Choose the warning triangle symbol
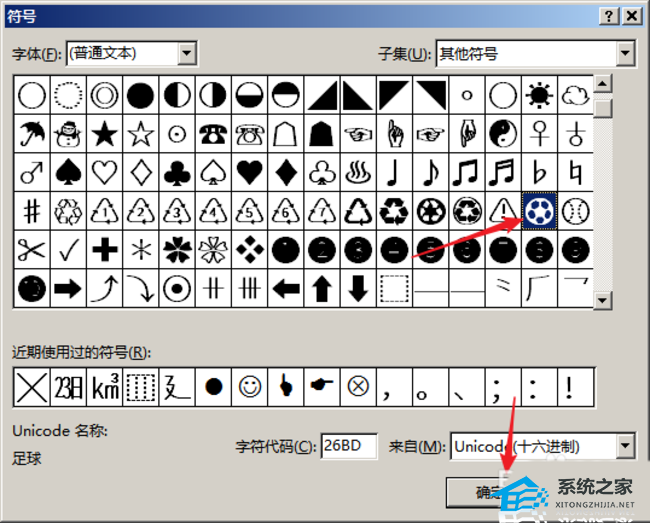 [x=503, y=211]
